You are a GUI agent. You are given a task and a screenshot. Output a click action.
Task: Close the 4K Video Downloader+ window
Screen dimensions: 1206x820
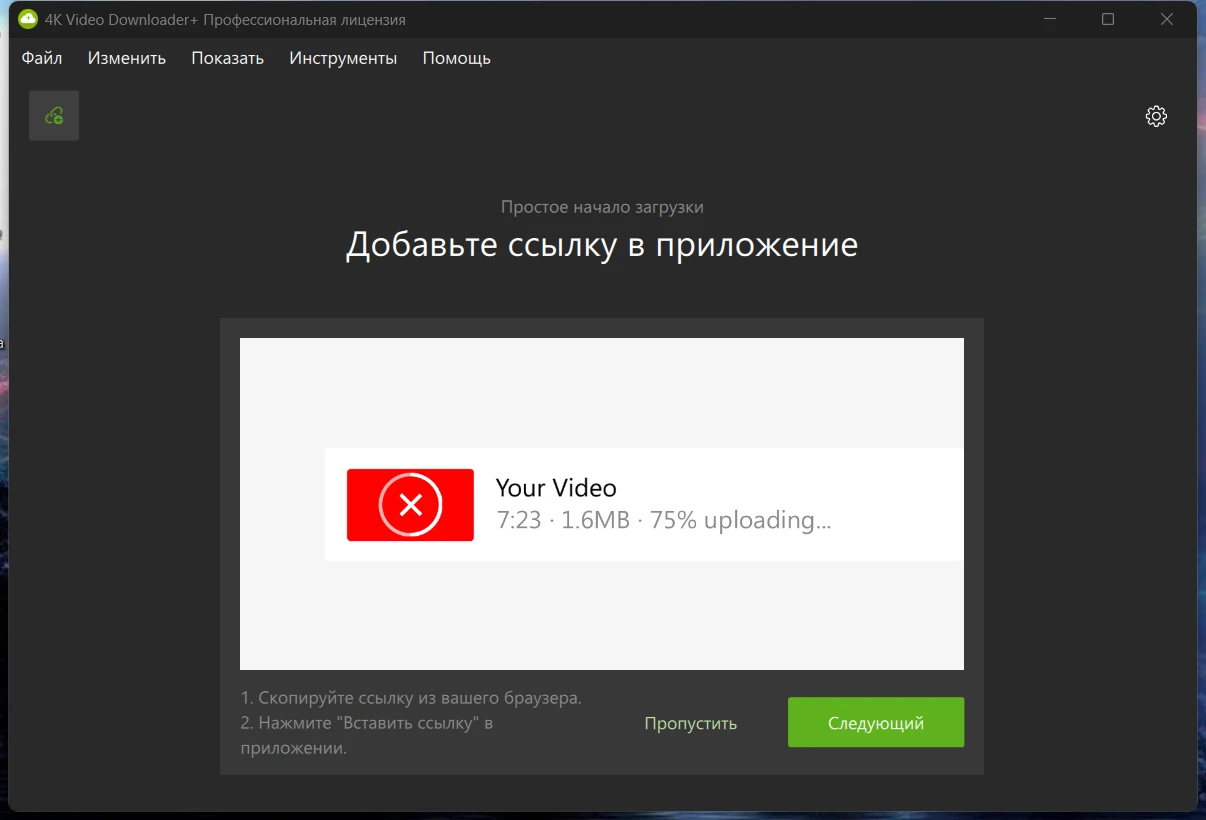pyautogui.click(x=1167, y=19)
